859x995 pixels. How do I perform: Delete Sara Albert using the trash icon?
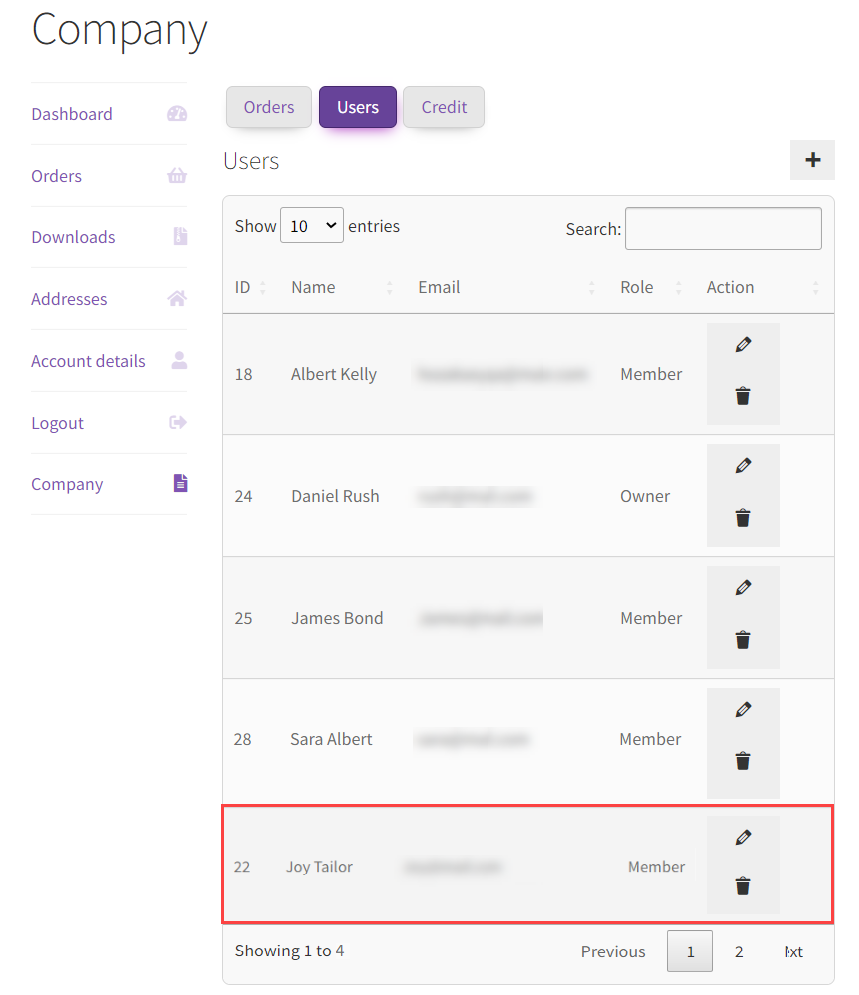(x=743, y=760)
